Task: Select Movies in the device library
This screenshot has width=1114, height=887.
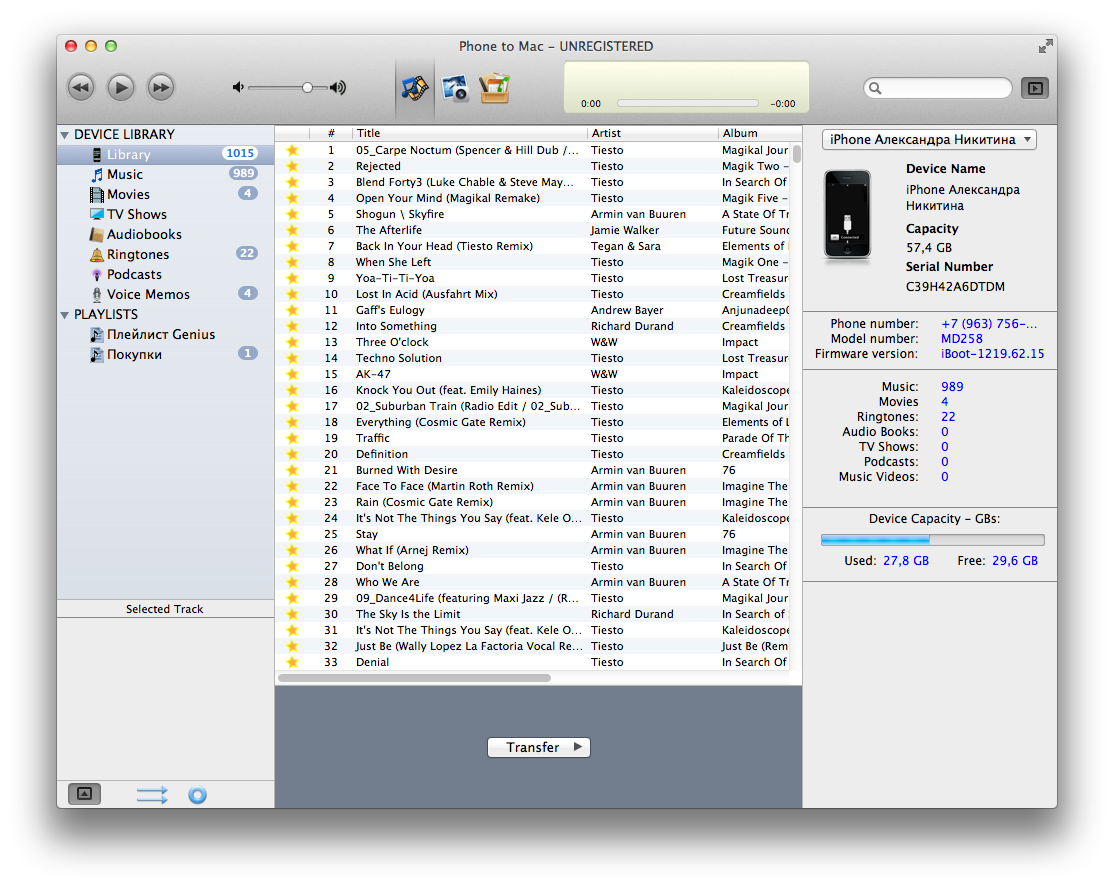Action: [128, 194]
